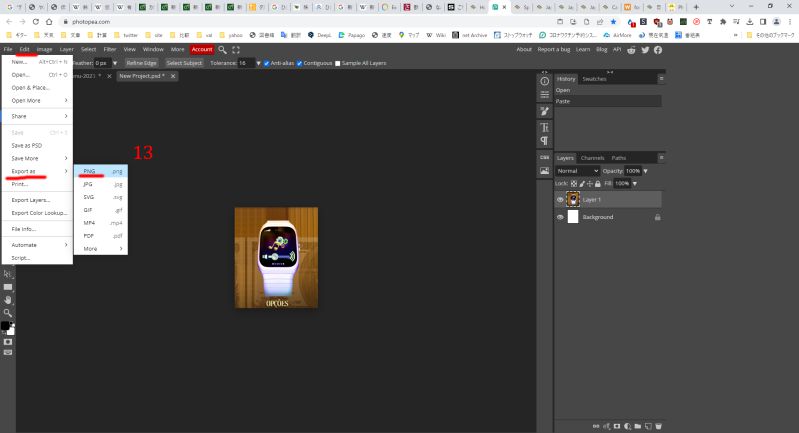Toggle fullscreen mode icon
Image resolution: width=799 pixels, height=433 pixels.
click(235, 49)
